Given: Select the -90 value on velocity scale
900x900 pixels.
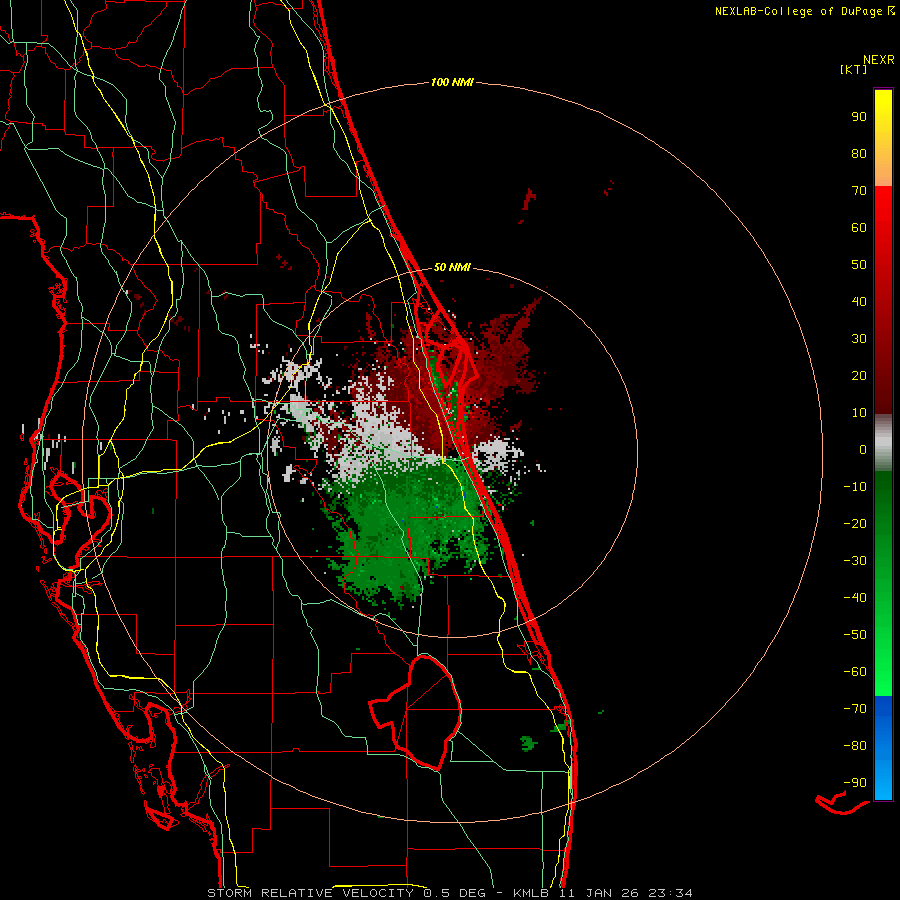Looking at the screenshot, I should pyautogui.click(x=855, y=783).
